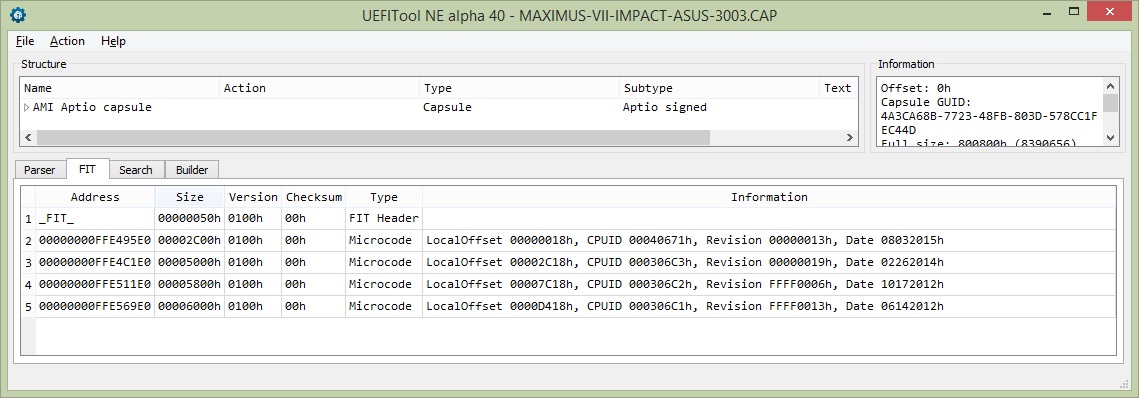Click the Address column header in FIT table
1139x398 pixels.
click(x=95, y=197)
